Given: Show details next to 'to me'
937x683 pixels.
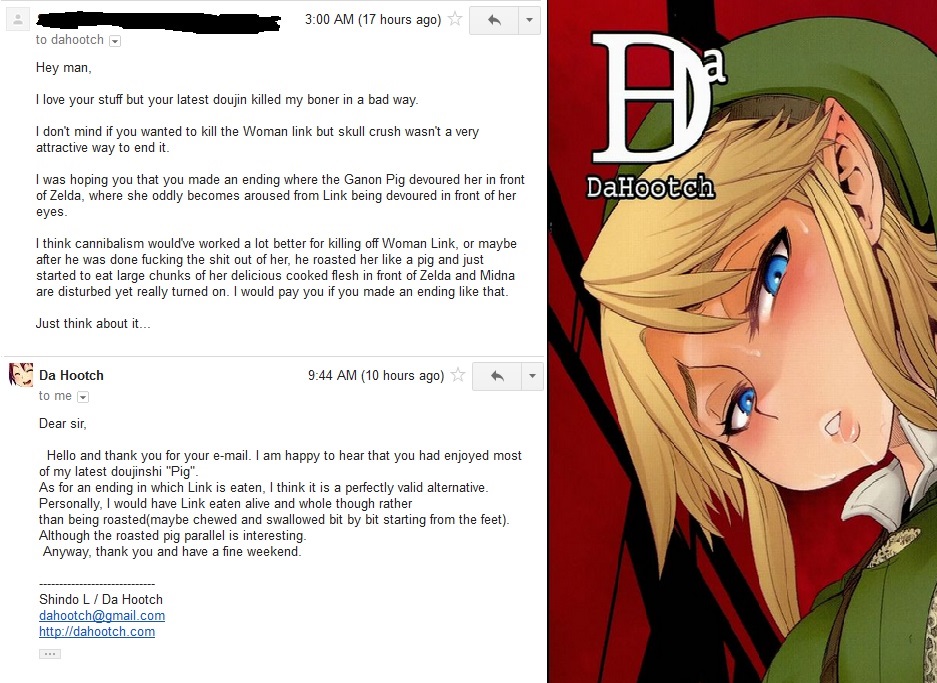Looking at the screenshot, I should [x=83, y=397].
